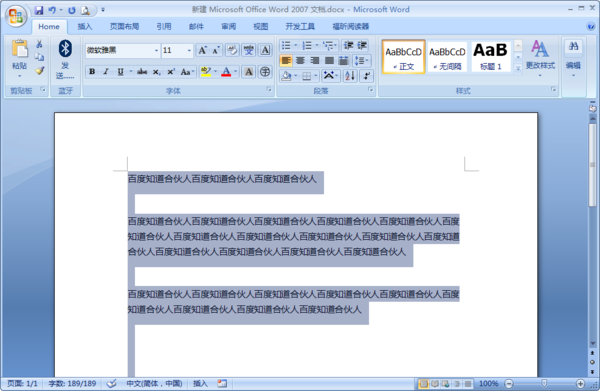600x391 pixels.
Task: Expand the font name dropdown
Action: 156,51
